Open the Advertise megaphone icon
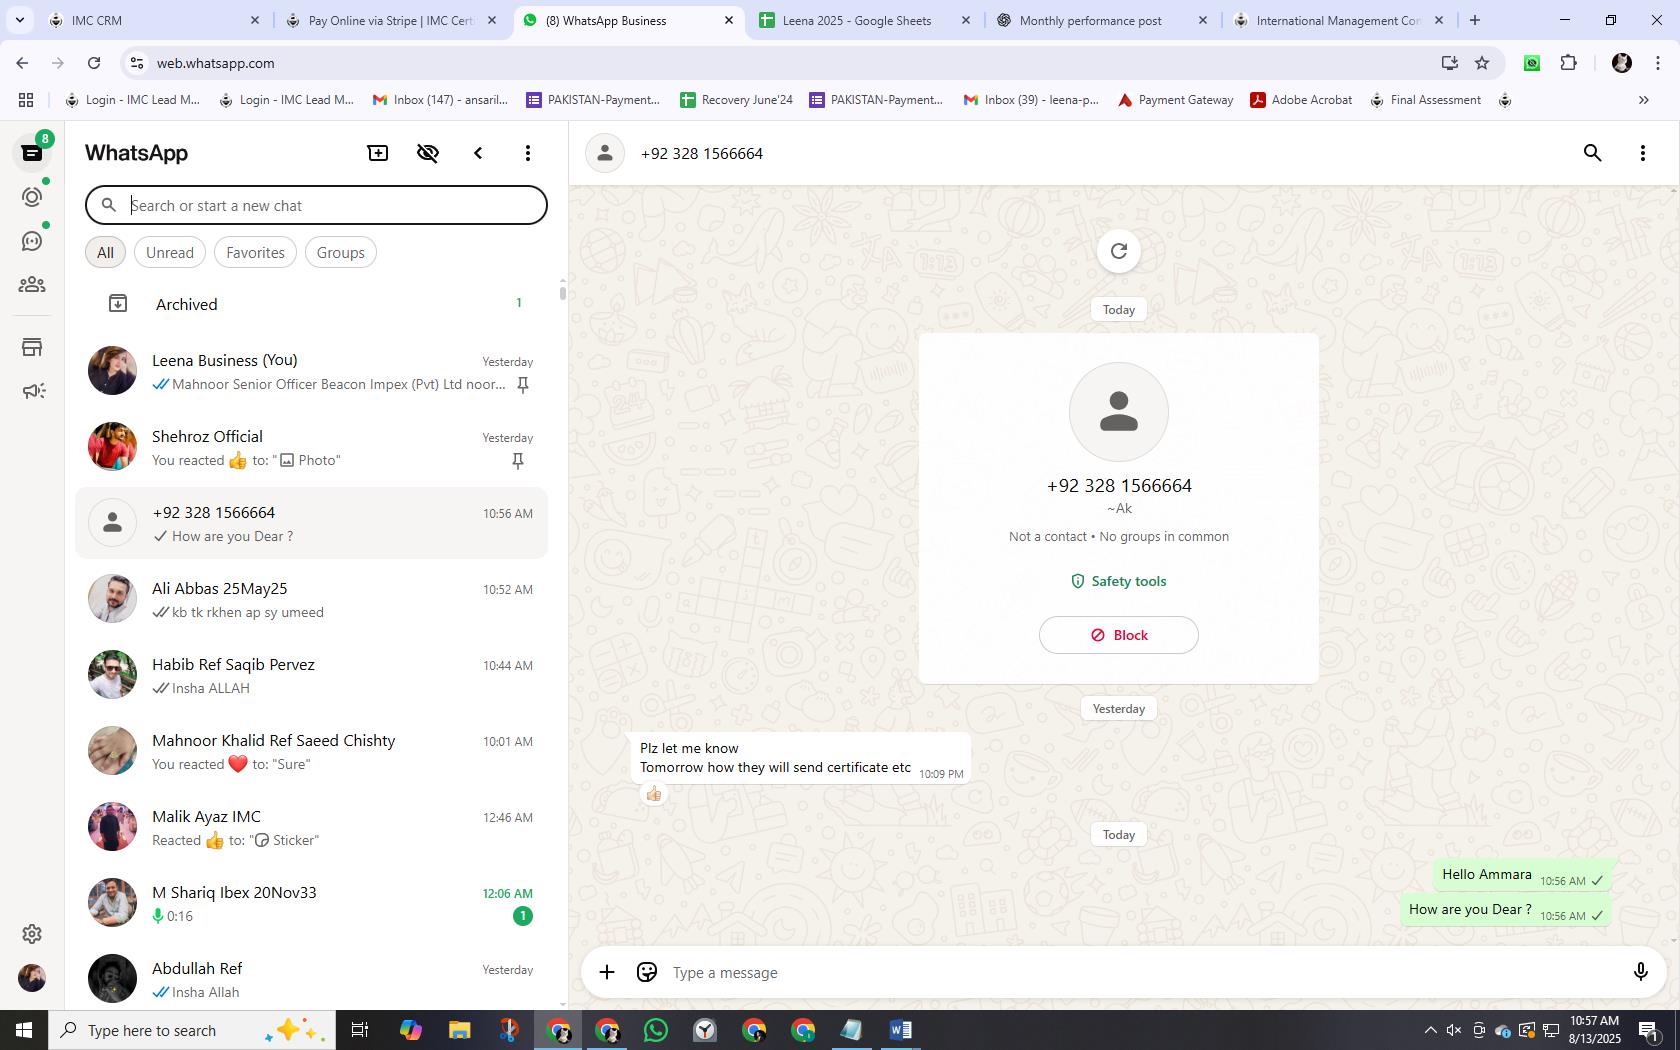The image size is (1680, 1050). [x=32, y=391]
